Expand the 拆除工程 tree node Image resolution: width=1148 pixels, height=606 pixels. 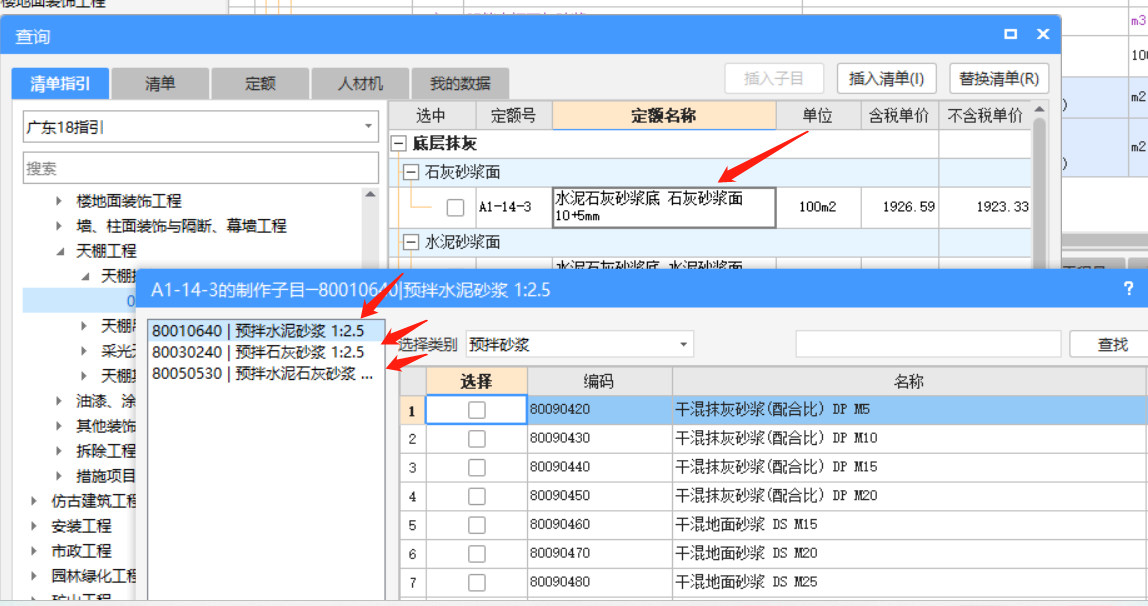pos(59,451)
